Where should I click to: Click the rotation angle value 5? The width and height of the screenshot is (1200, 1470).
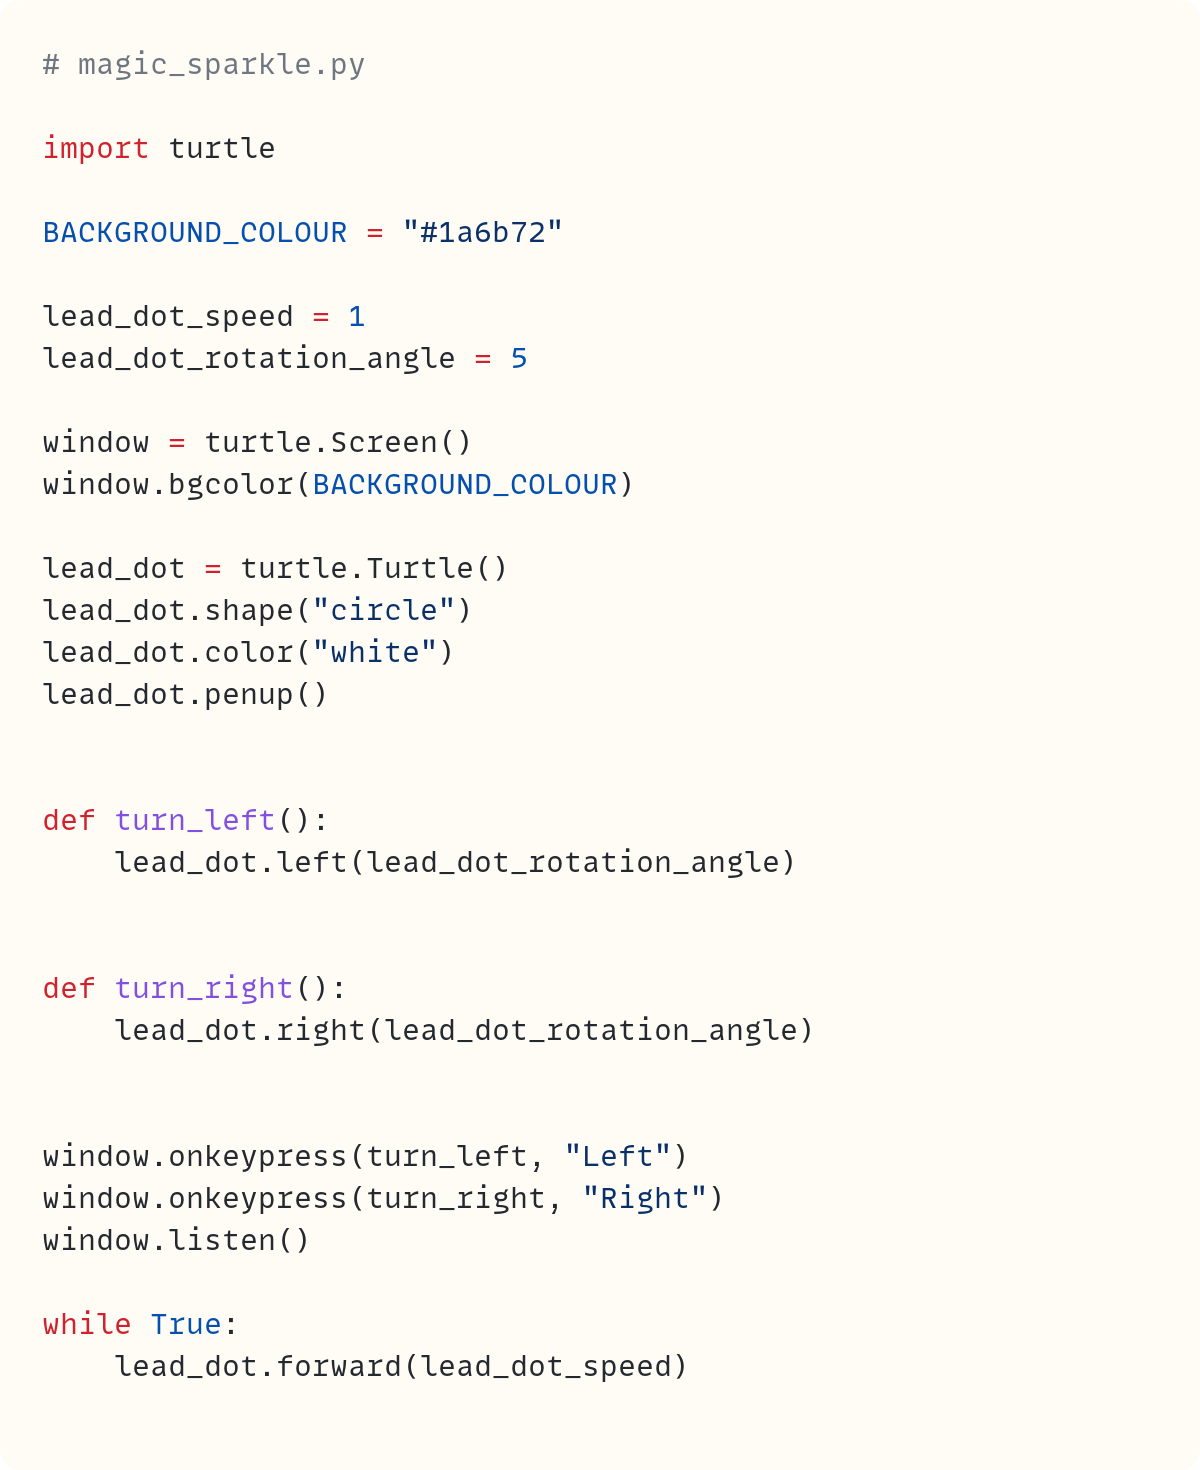(518, 359)
